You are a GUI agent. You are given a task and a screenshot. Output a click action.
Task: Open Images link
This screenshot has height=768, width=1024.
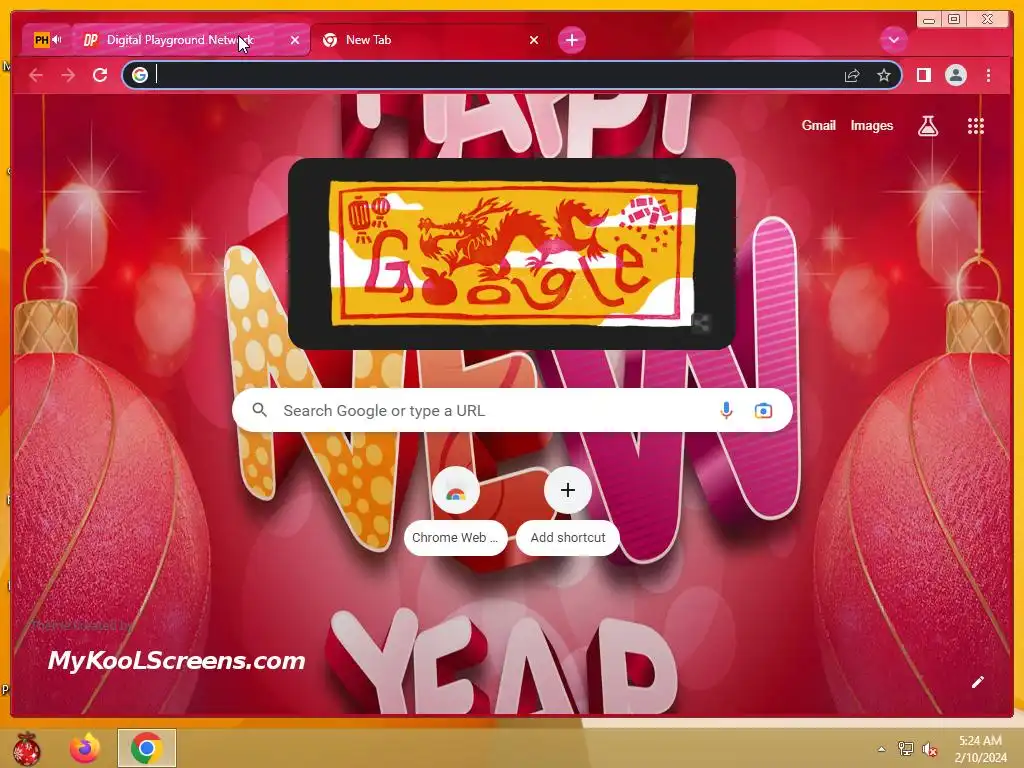pos(871,125)
